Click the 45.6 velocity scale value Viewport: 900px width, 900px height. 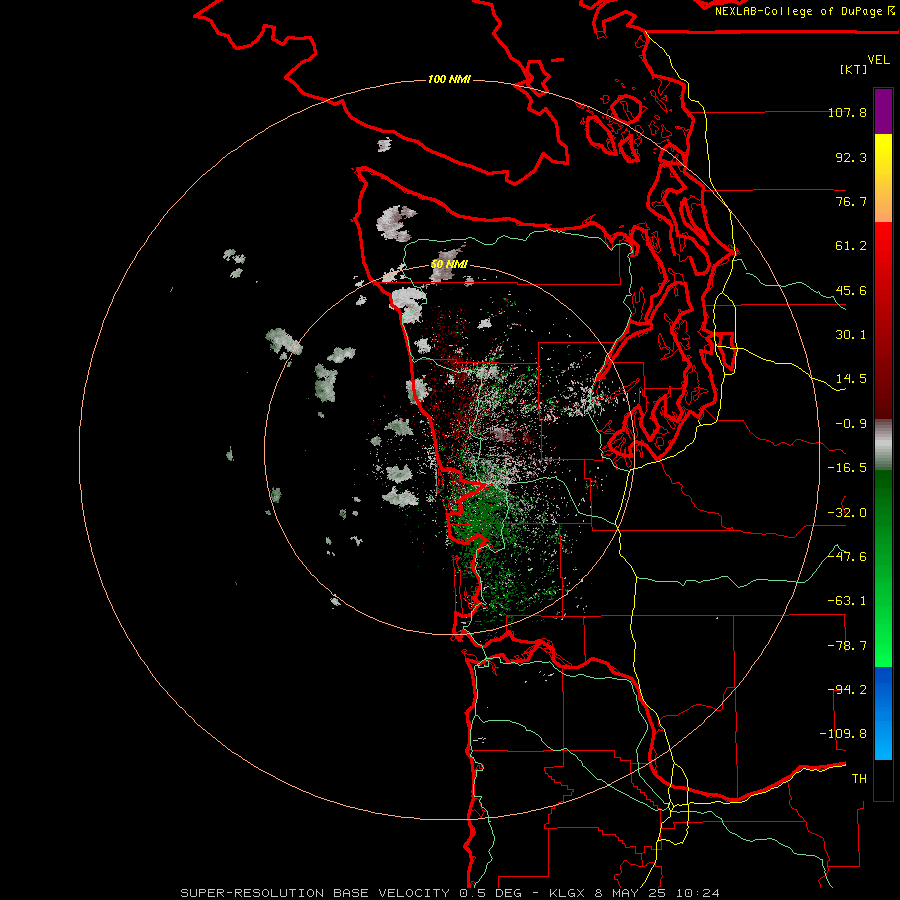(x=851, y=290)
